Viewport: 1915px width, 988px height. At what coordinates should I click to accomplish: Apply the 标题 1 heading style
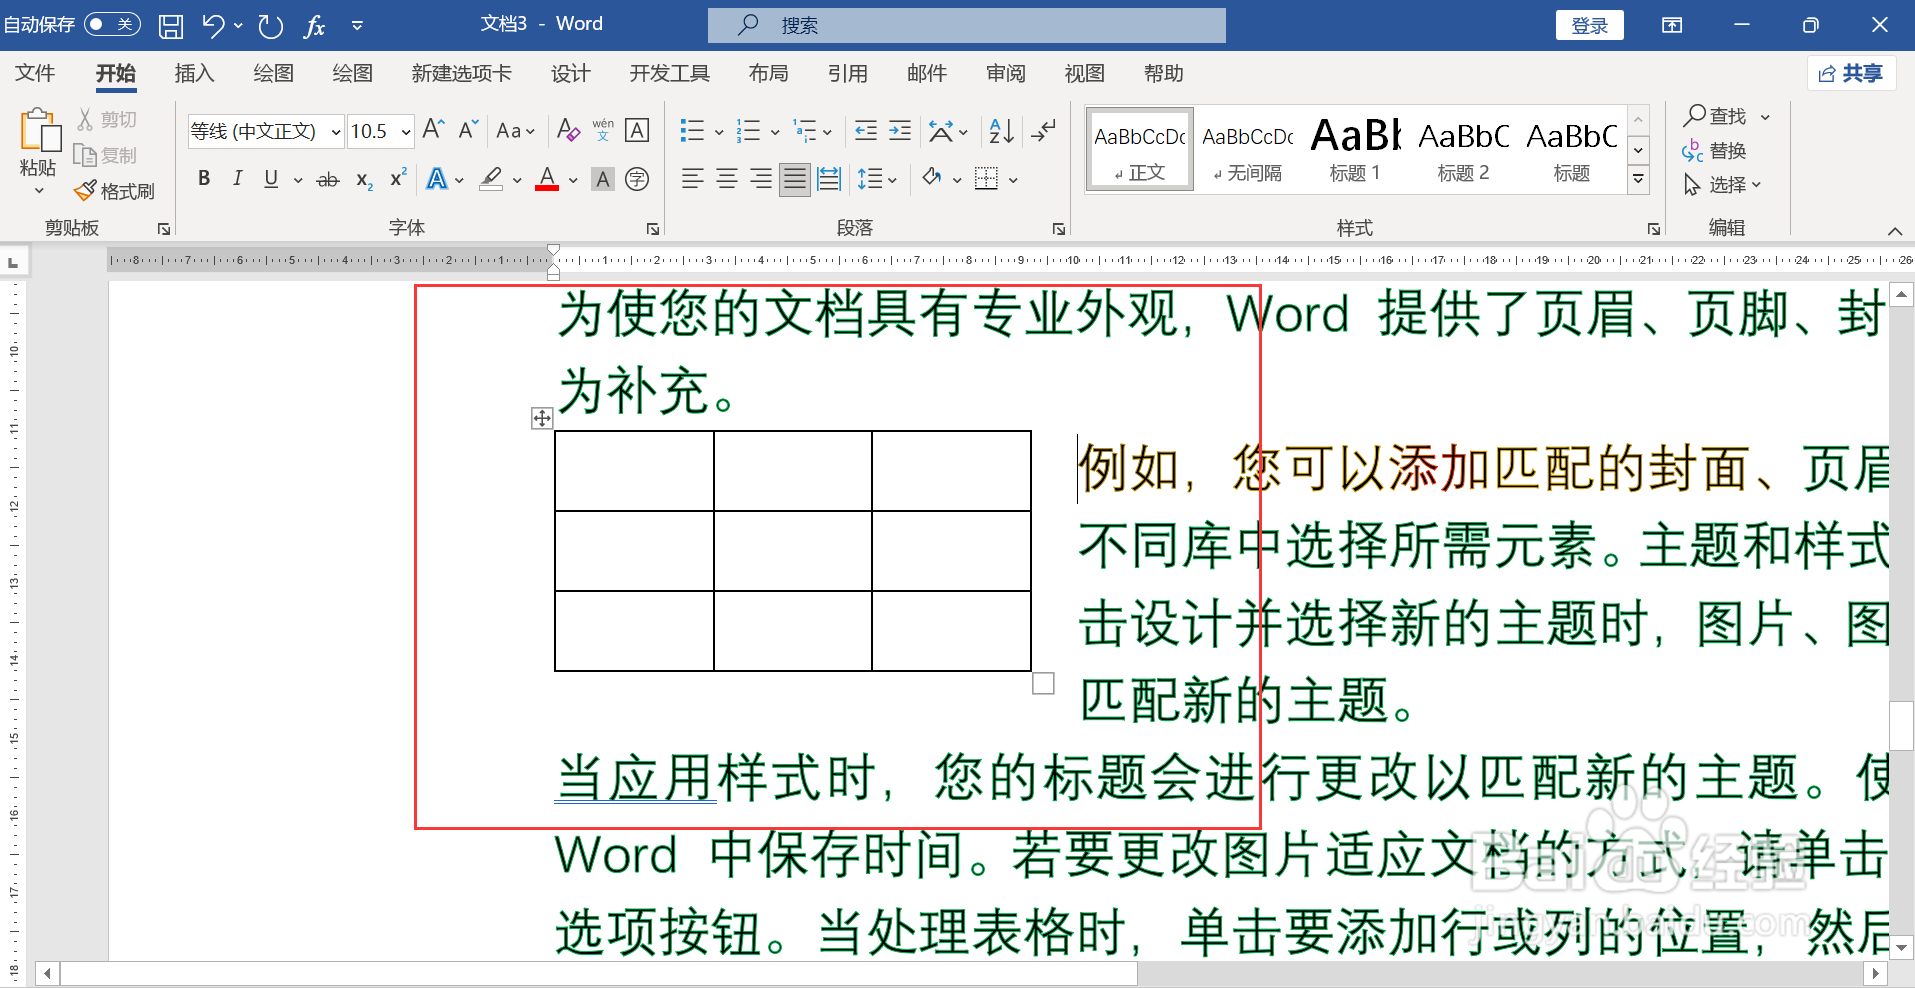click(x=1355, y=149)
